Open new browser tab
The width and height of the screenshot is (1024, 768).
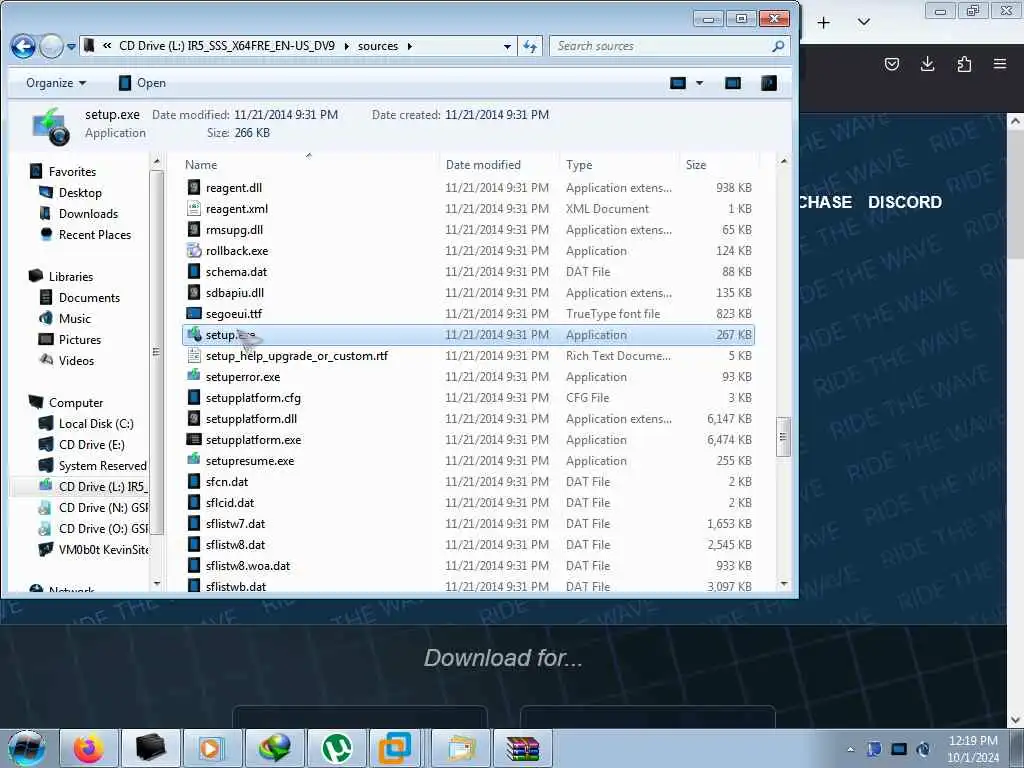(x=824, y=23)
